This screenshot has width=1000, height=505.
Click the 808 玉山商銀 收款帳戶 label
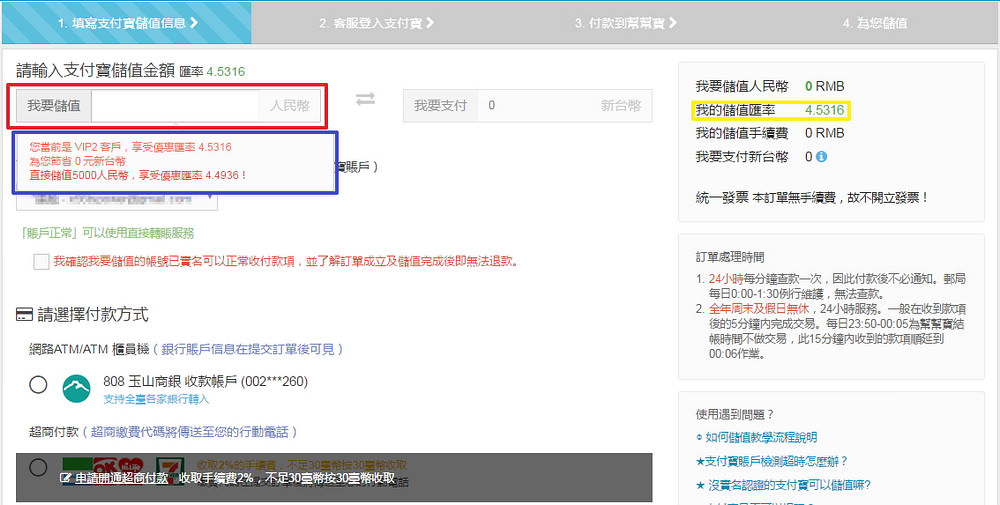tap(205, 381)
